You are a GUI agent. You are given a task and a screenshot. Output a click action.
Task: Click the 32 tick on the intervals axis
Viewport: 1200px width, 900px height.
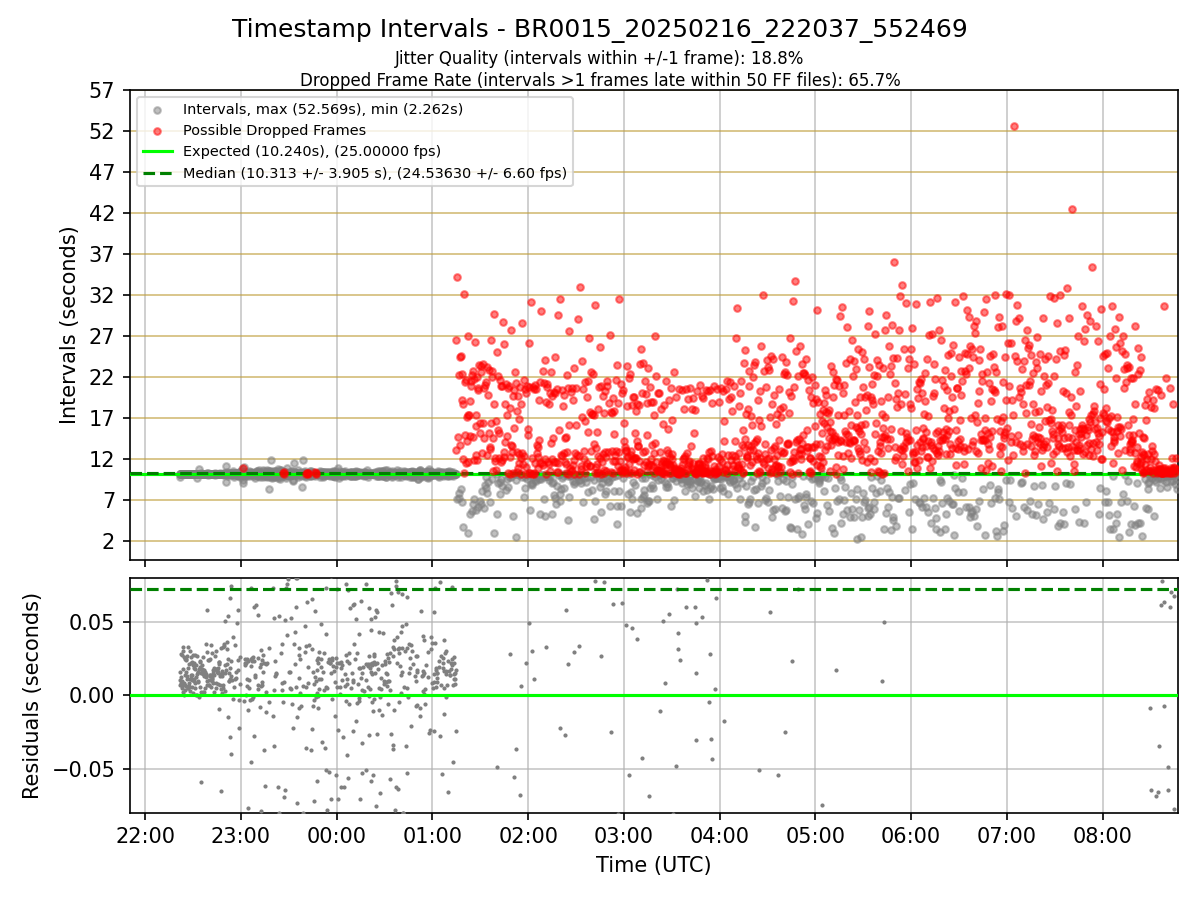click(104, 296)
